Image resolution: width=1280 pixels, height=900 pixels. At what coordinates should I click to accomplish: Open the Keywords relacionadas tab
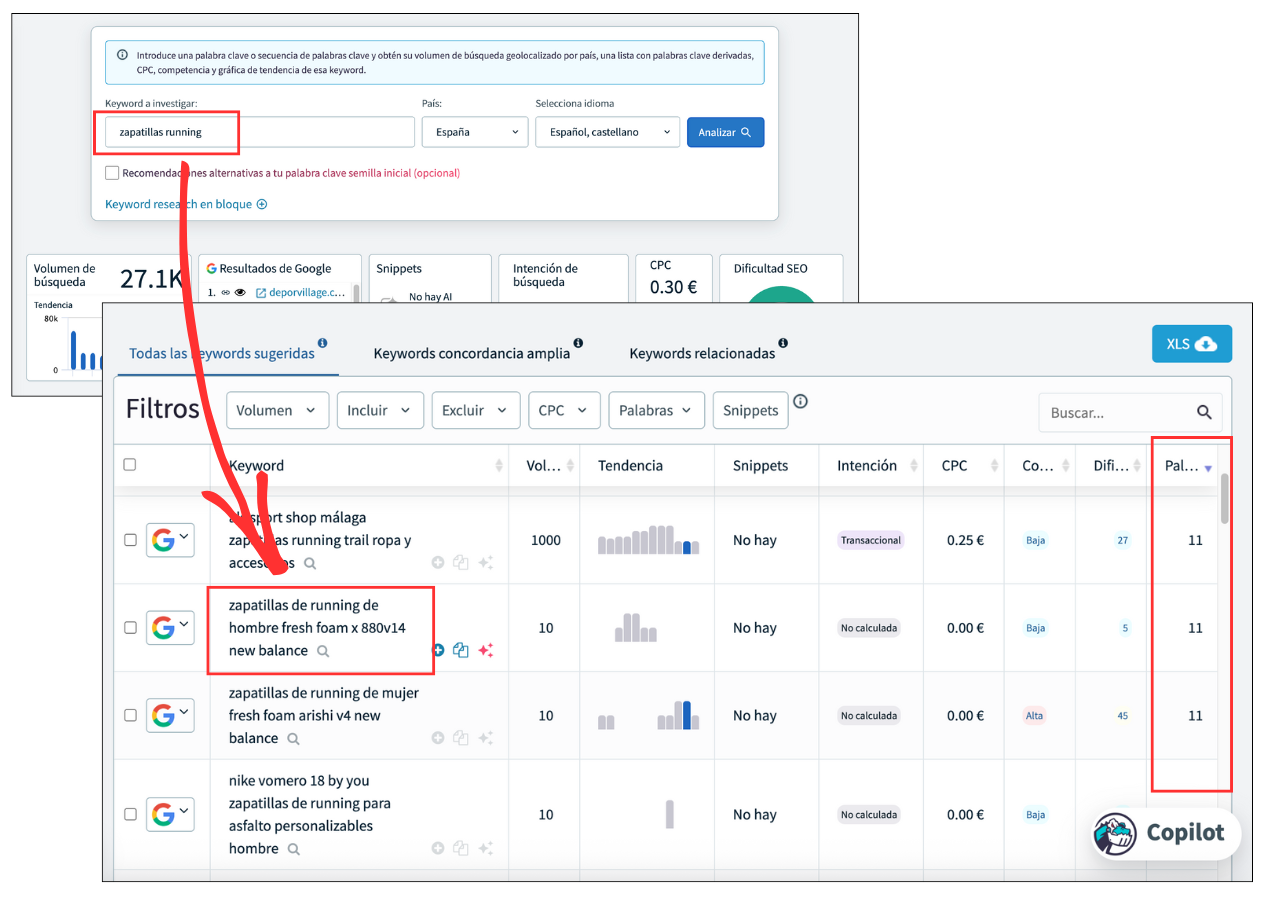coord(701,353)
